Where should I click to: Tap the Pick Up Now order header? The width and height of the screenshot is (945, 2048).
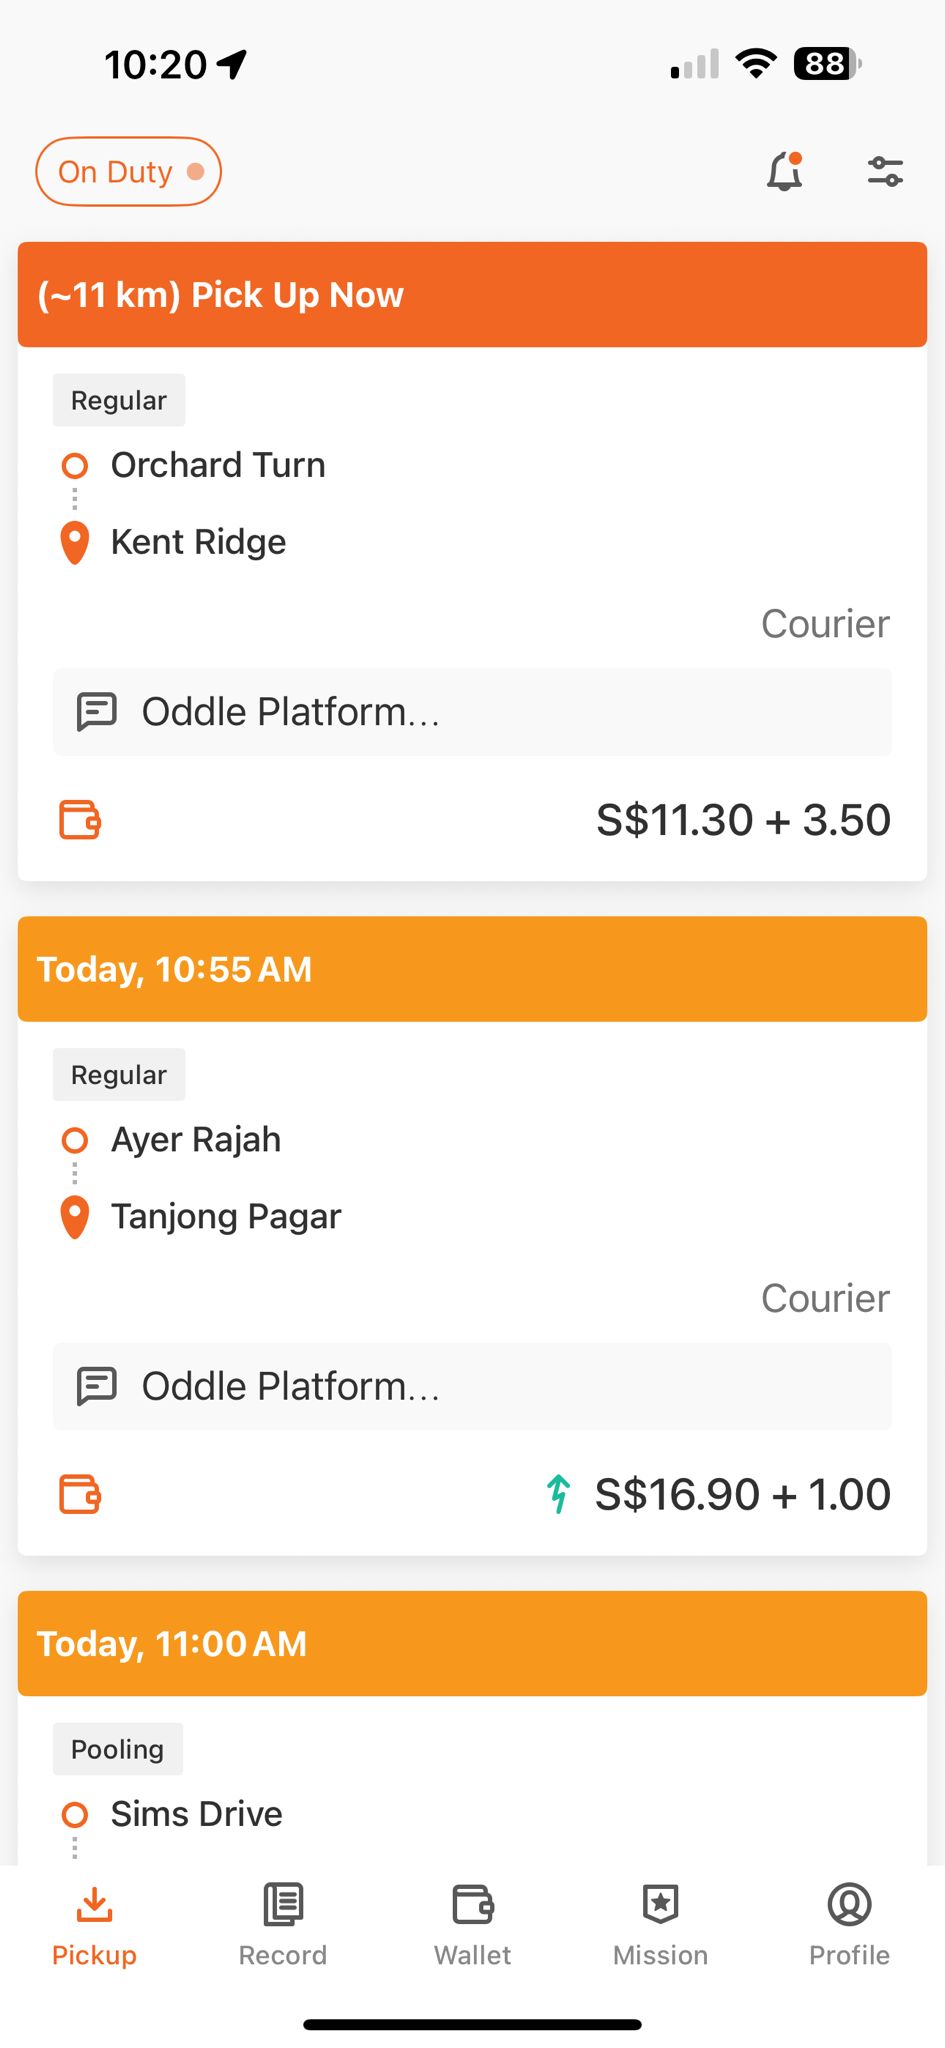472,295
